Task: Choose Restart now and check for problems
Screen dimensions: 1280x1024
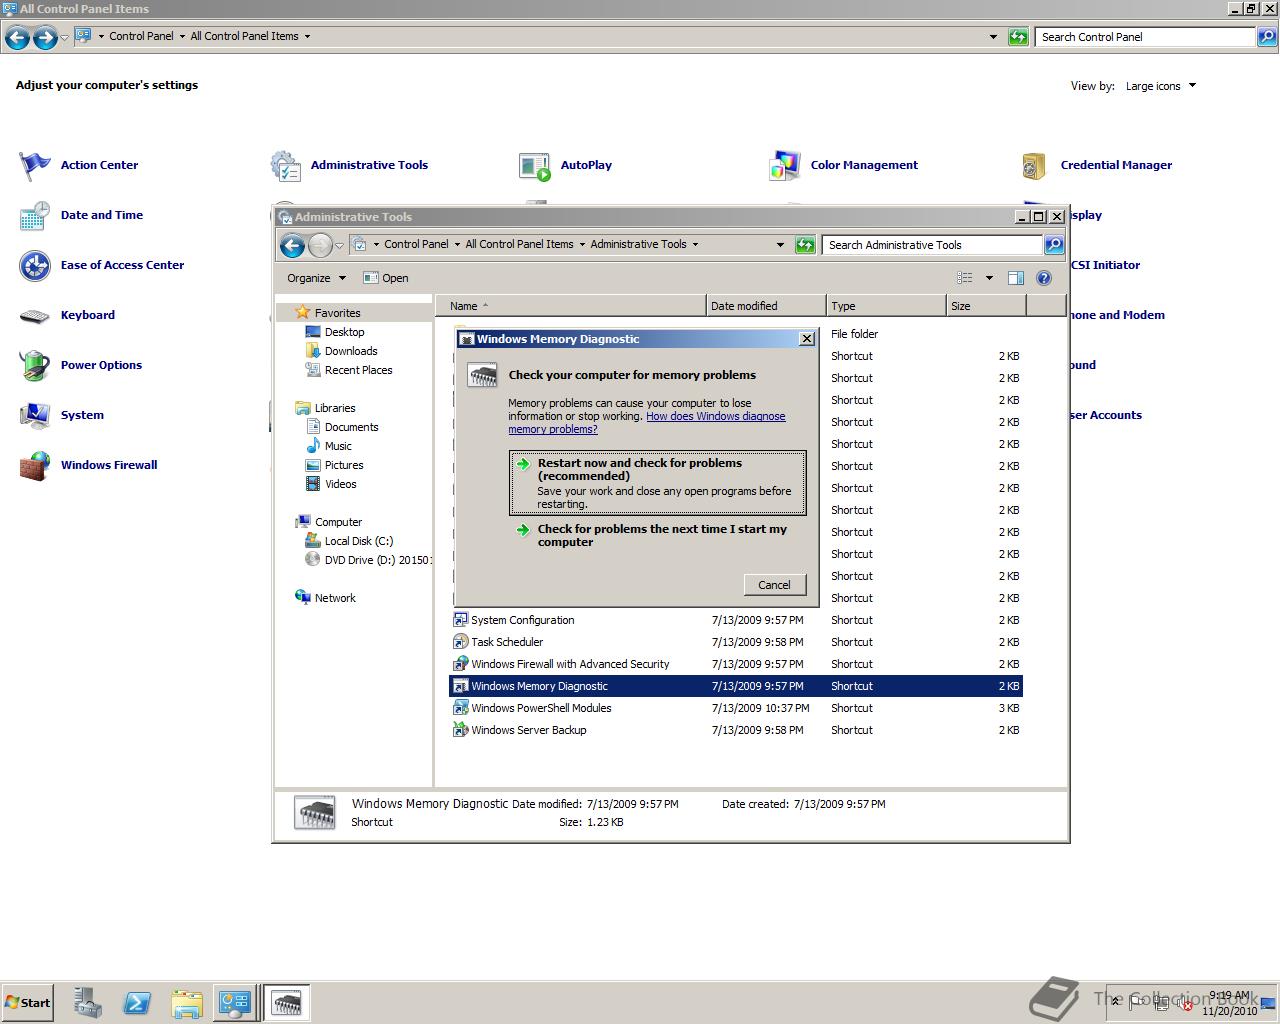Action: click(x=657, y=483)
